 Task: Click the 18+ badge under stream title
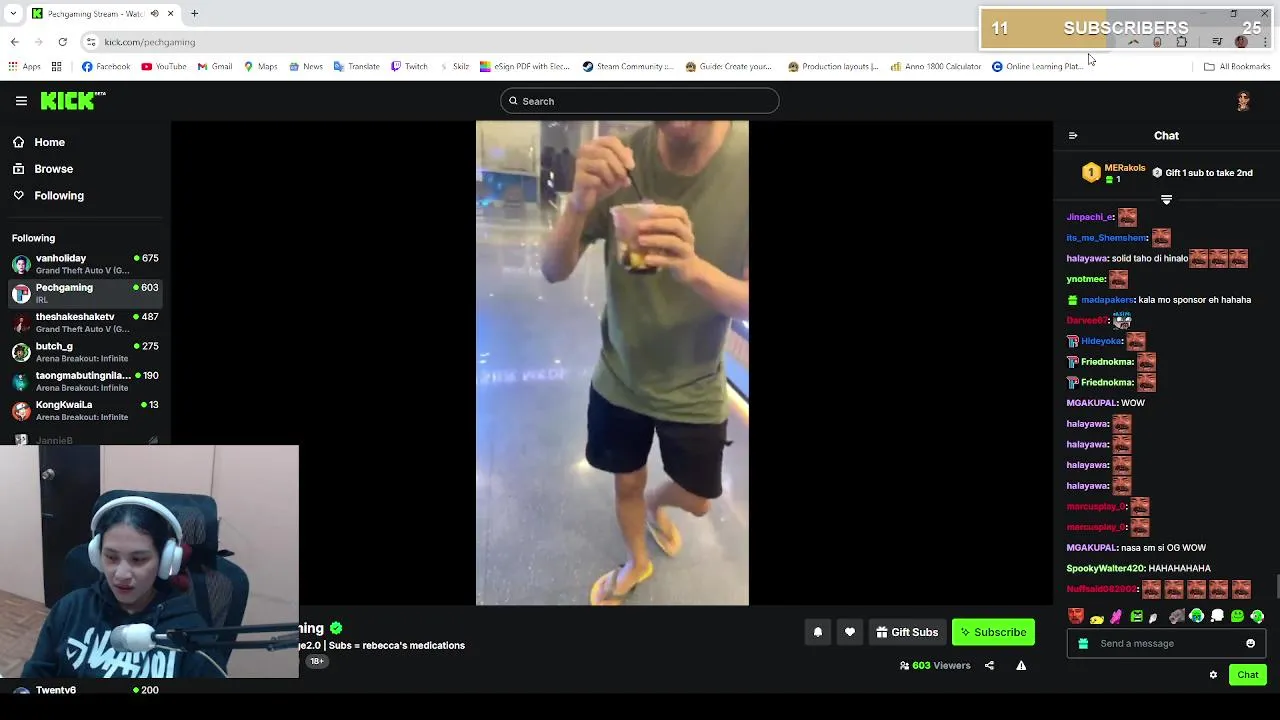[x=316, y=661]
